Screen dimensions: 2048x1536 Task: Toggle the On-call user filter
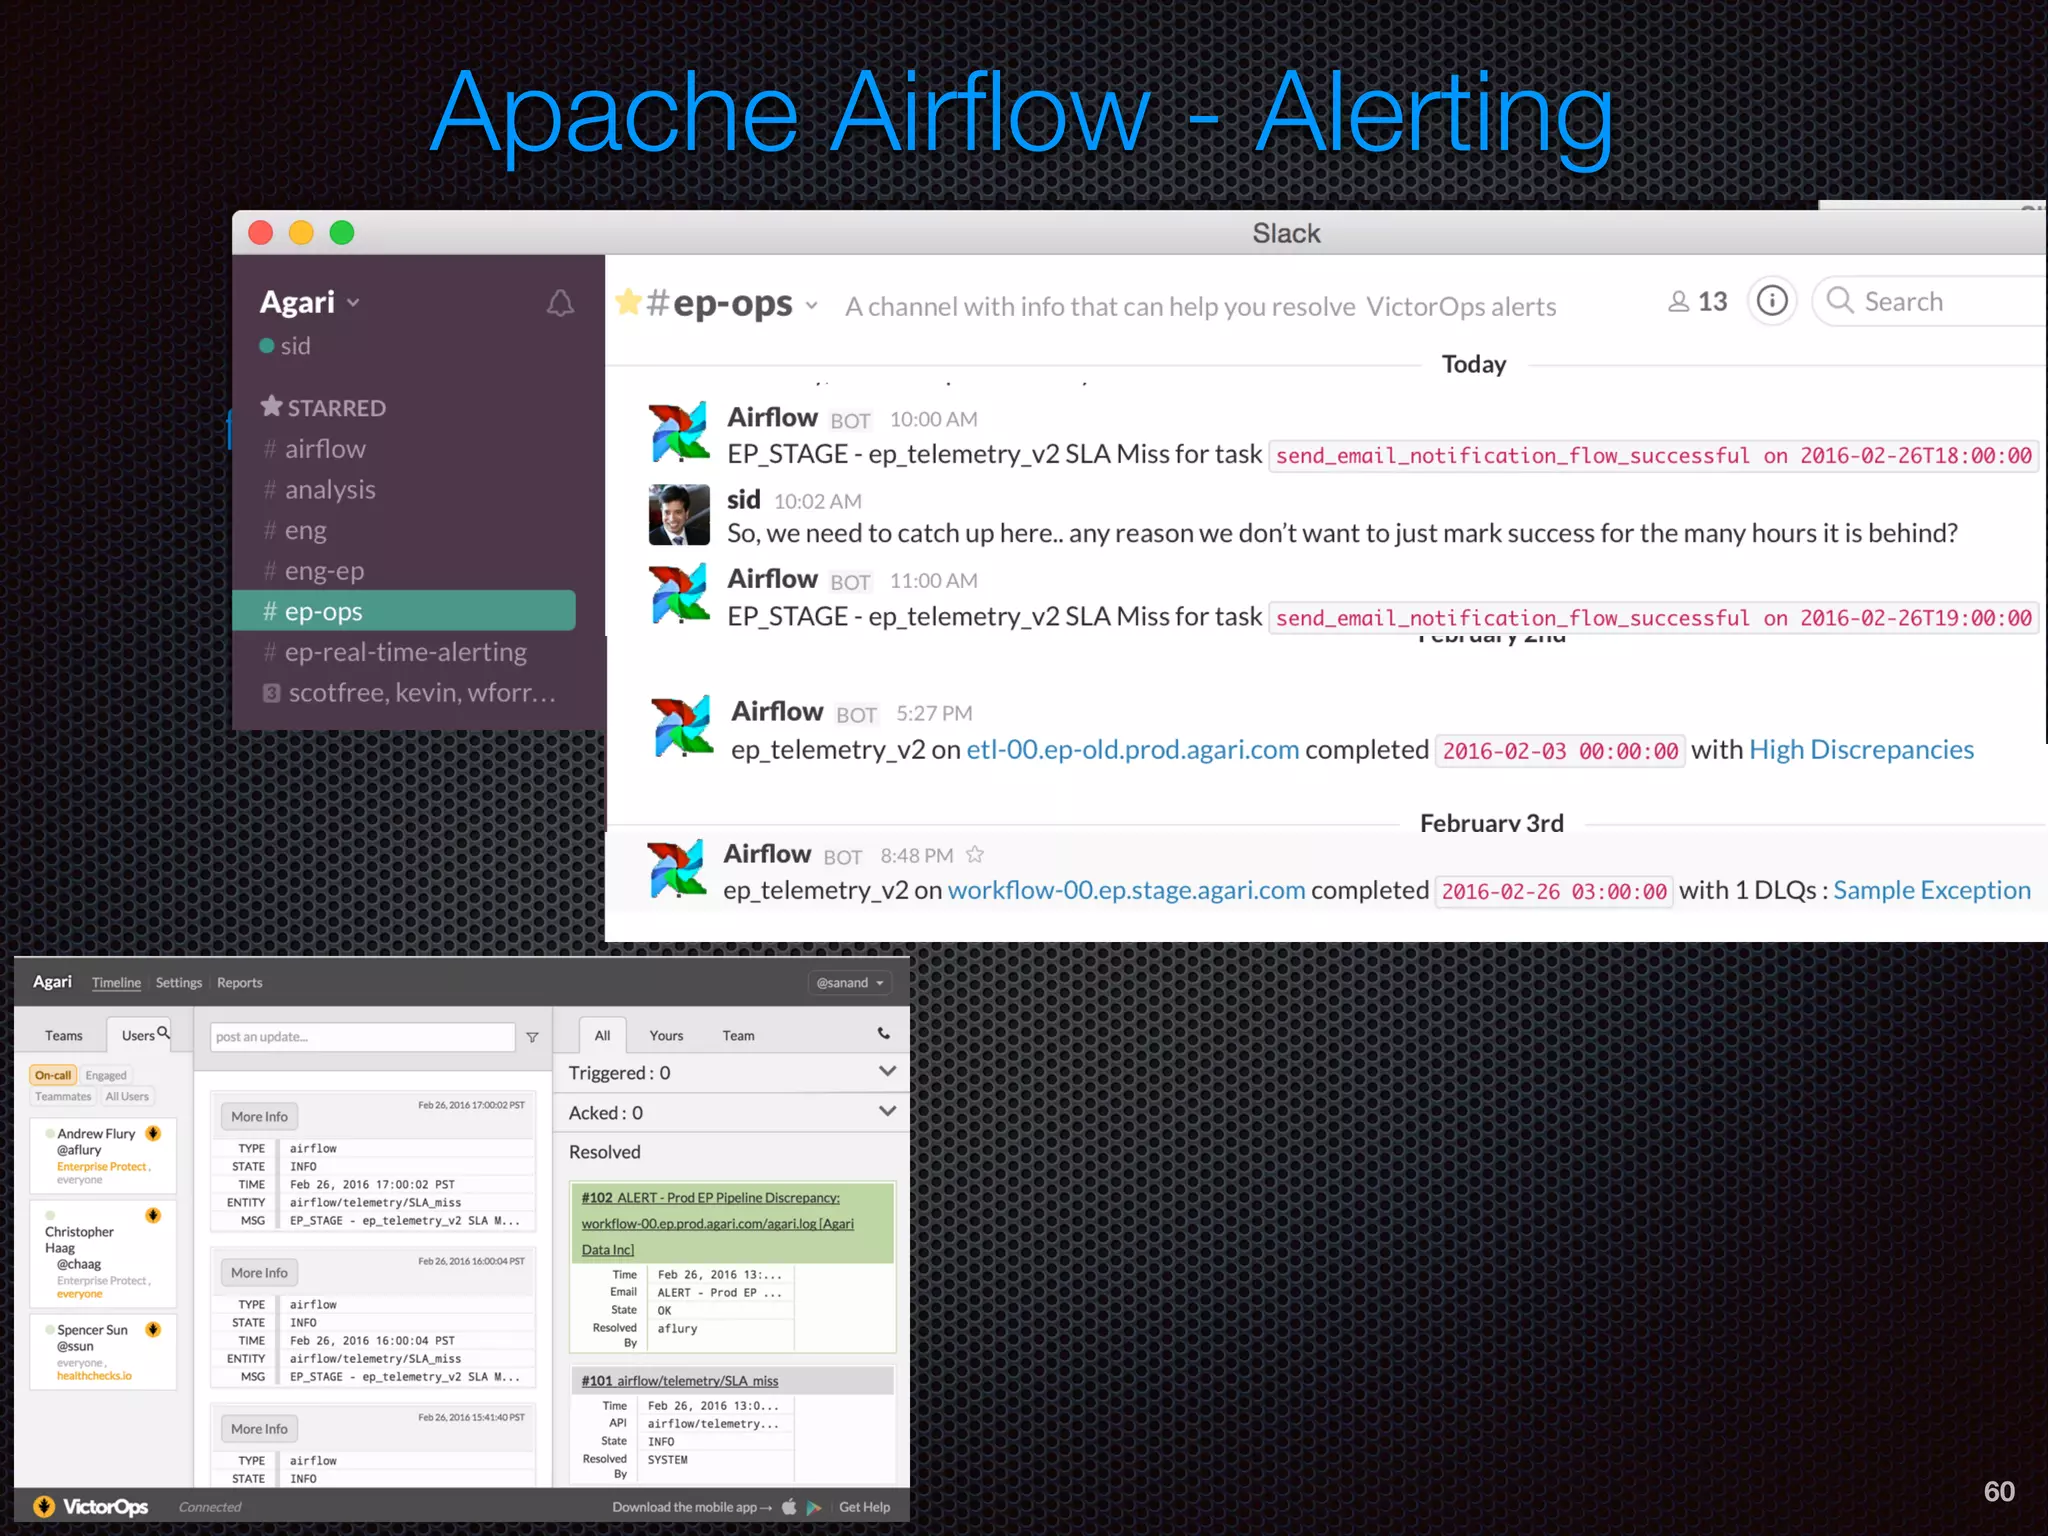click(53, 1075)
